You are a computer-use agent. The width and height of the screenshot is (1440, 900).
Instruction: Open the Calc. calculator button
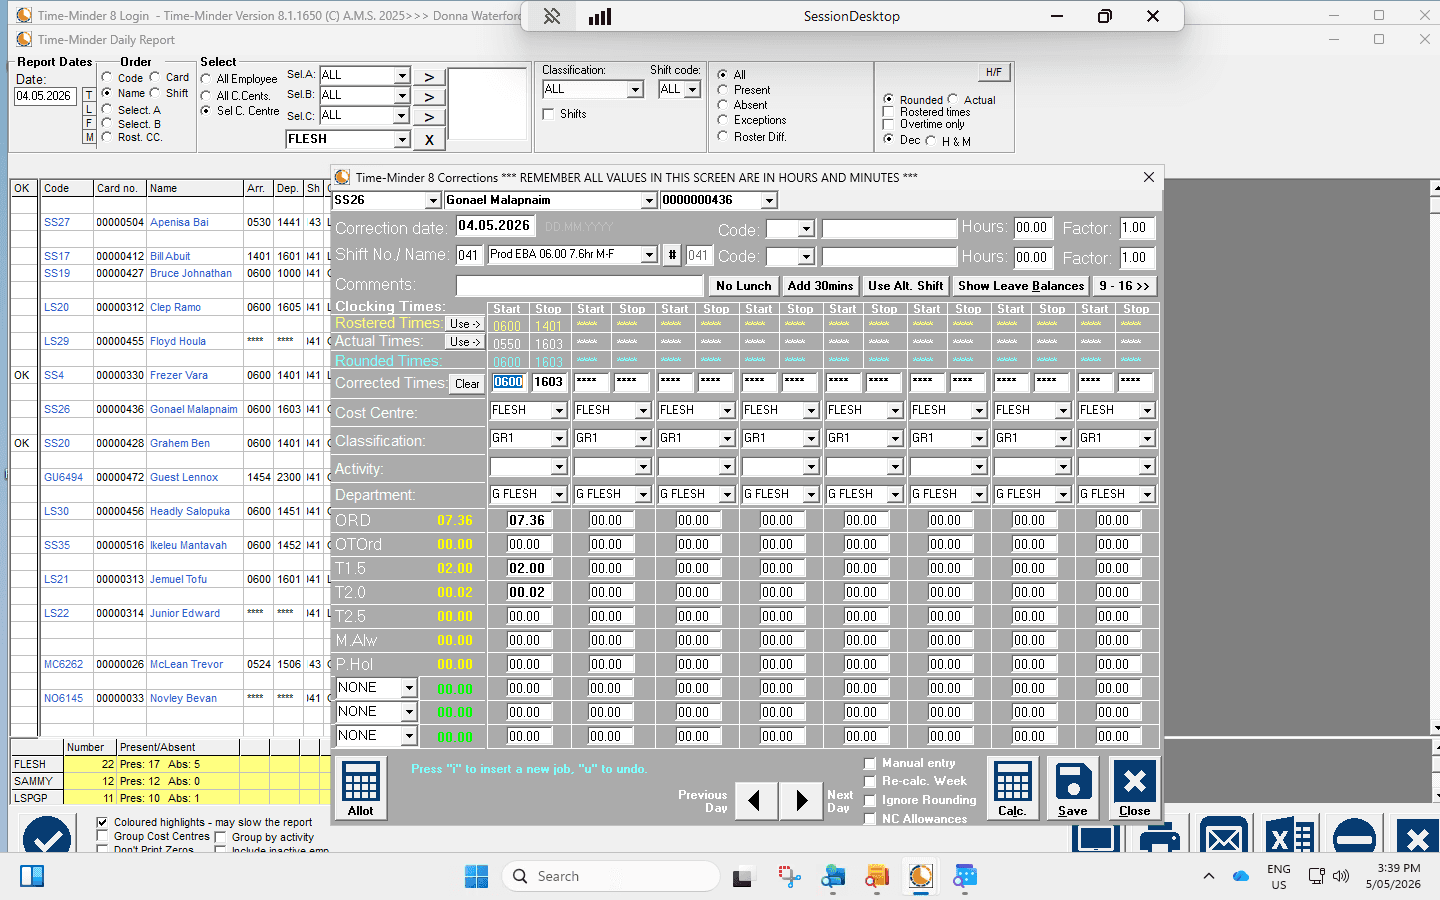point(1012,788)
